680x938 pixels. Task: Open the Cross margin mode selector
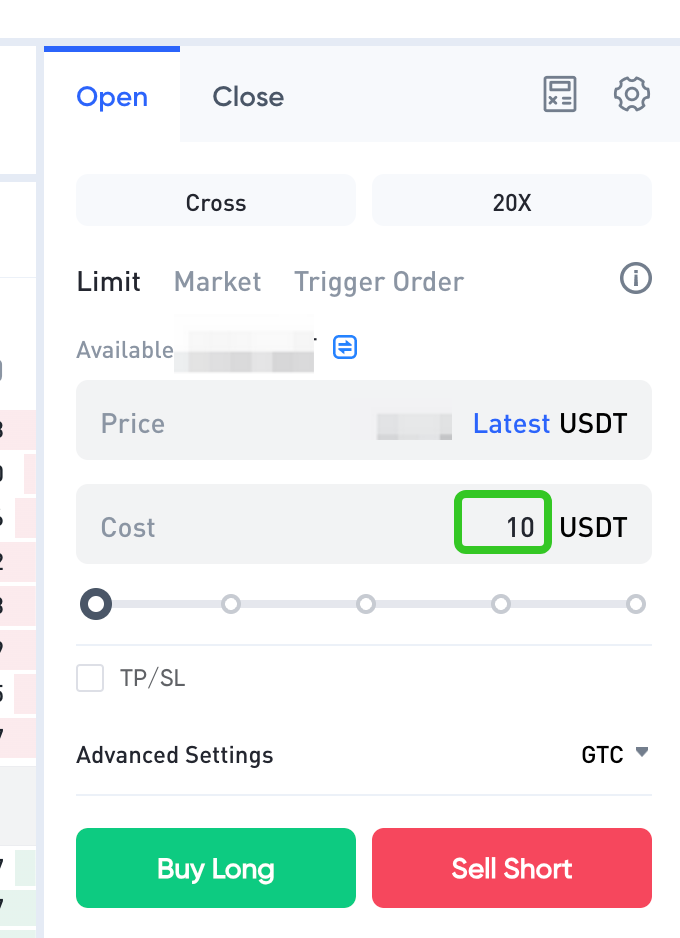216,202
